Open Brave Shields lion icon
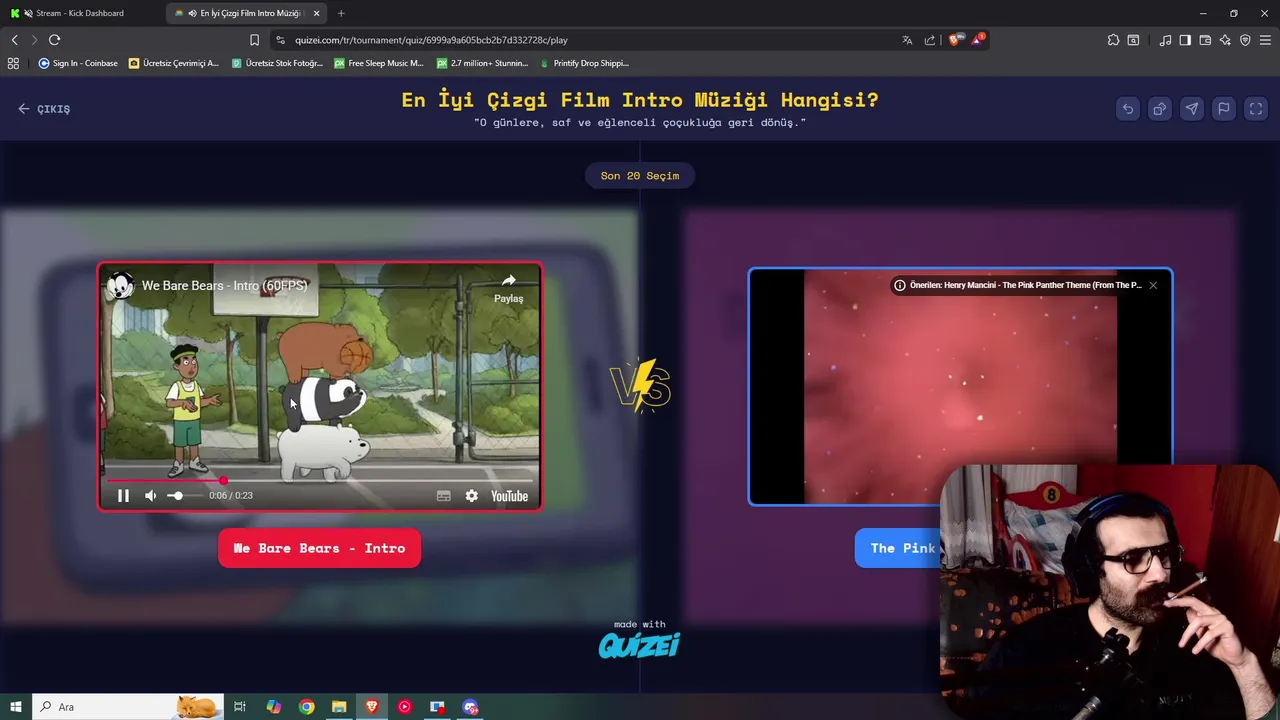The width and height of the screenshot is (1280, 720). pyautogui.click(x=955, y=40)
